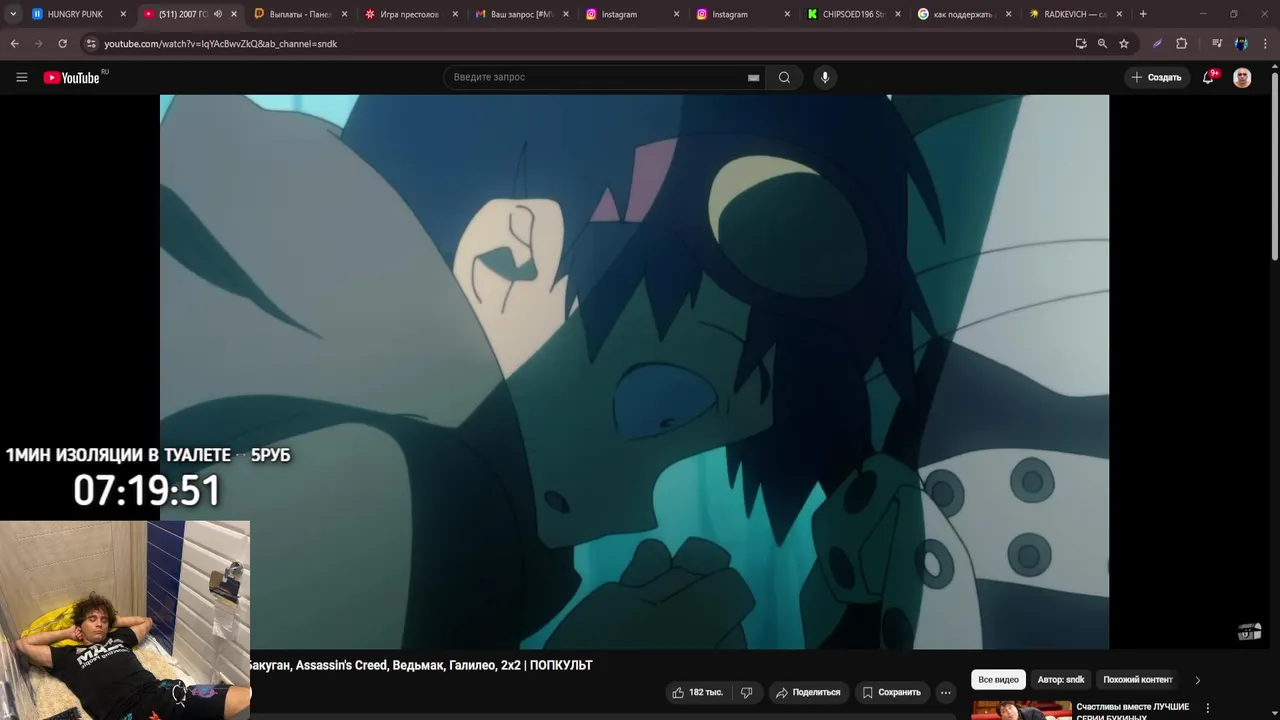Viewport: 1280px width, 720px height.
Task: Switch to Игра престолов tab
Action: [409, 14]
